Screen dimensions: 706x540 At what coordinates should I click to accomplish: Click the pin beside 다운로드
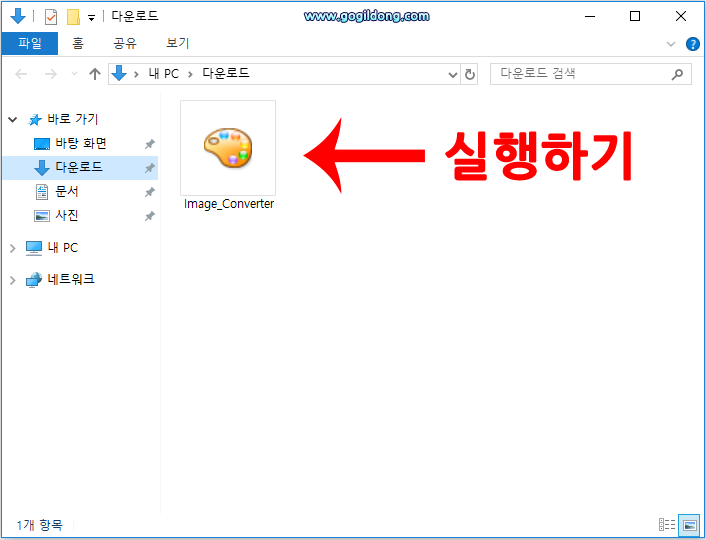149,168
